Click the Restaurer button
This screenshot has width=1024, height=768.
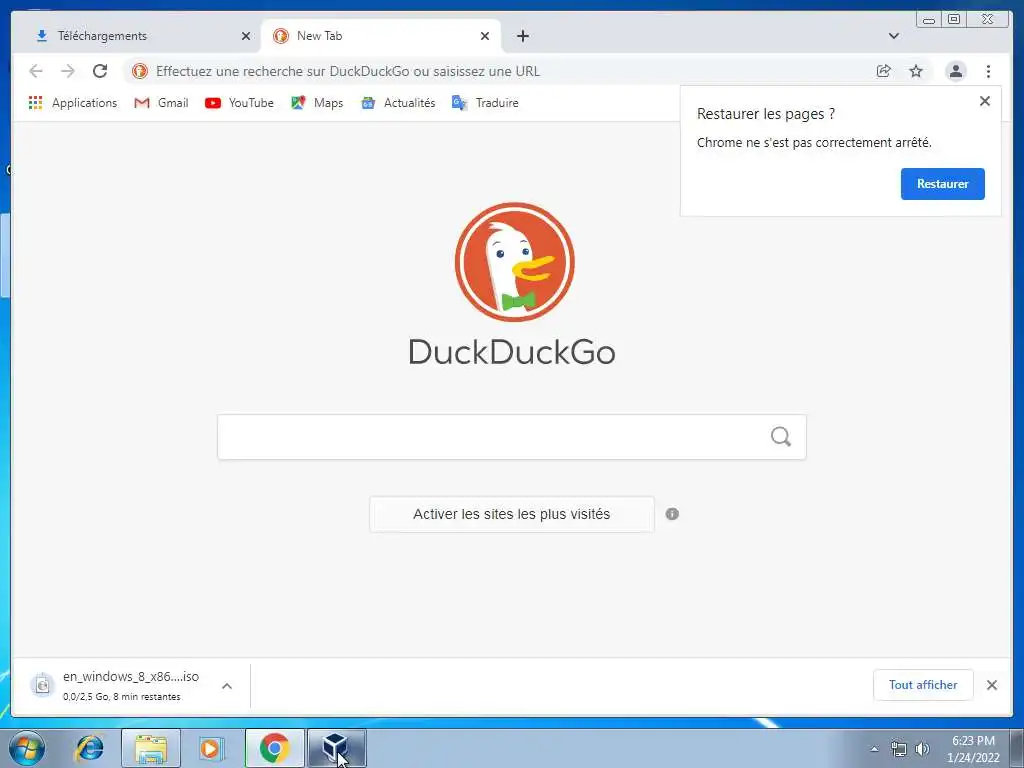tap(942, 184)
